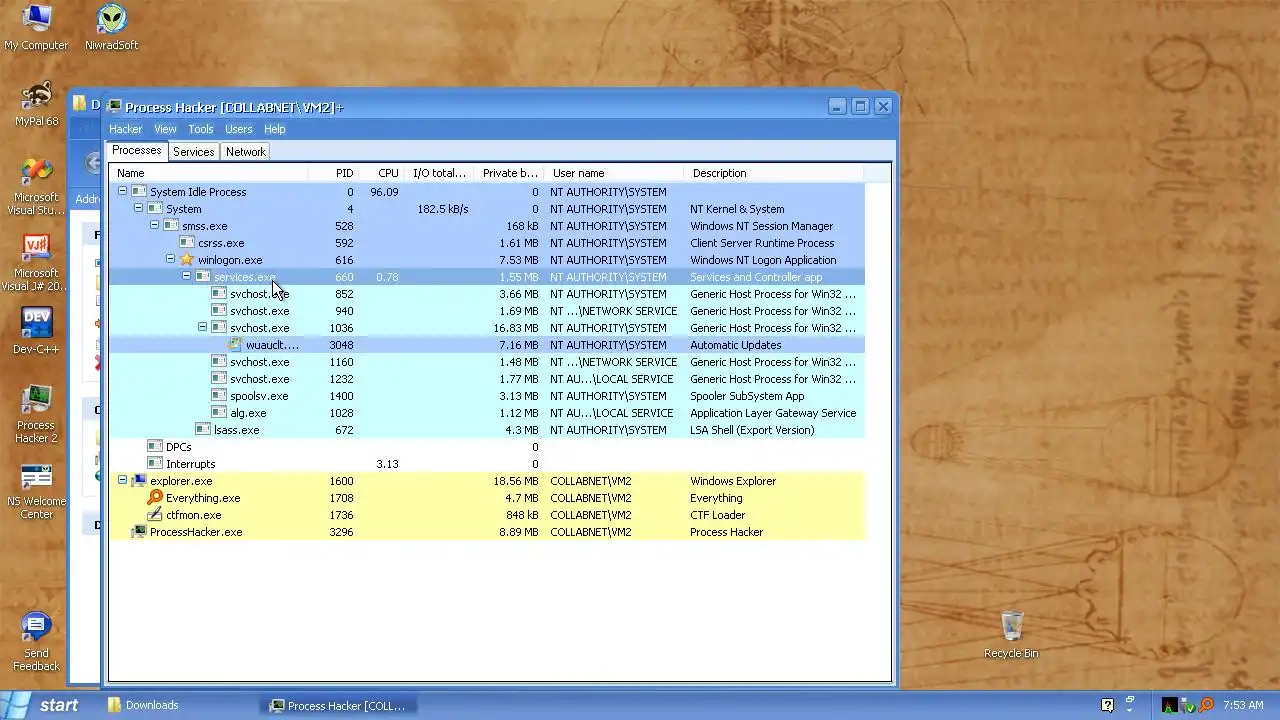
Task: Sort by the Private bytes column header
Action: [x=509, y=173]
